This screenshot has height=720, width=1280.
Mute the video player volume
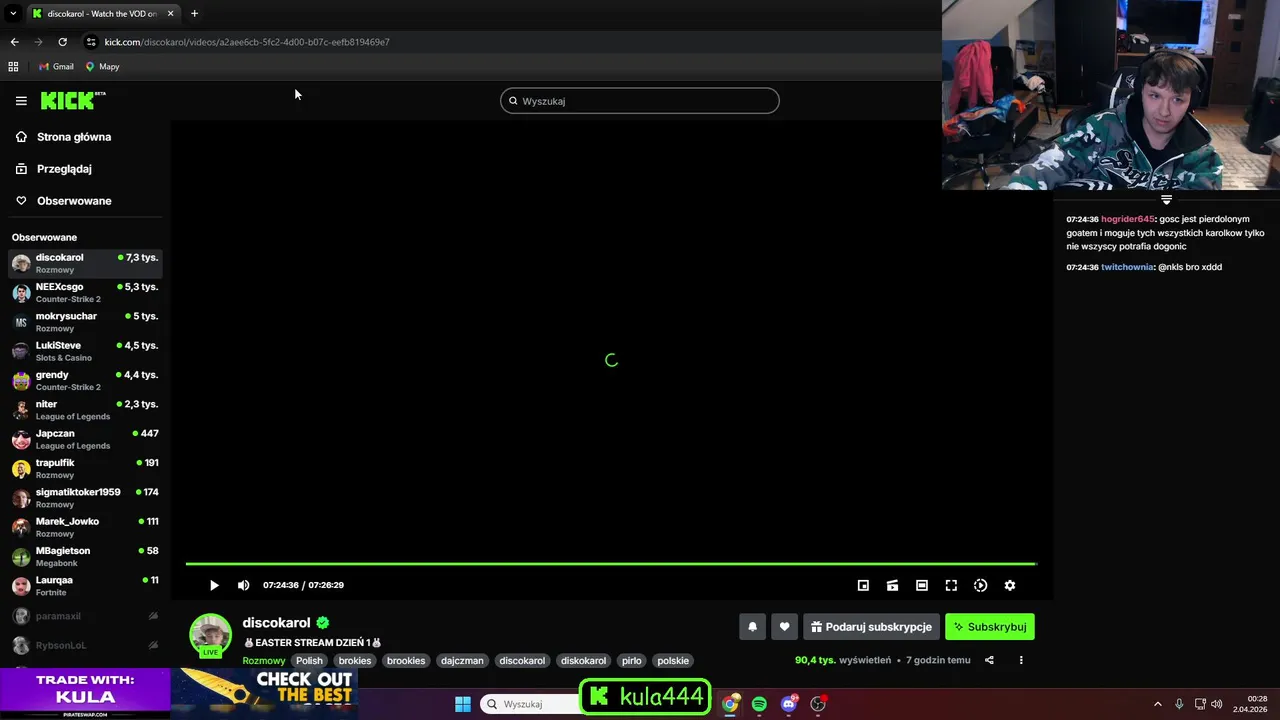pos(243,585)
